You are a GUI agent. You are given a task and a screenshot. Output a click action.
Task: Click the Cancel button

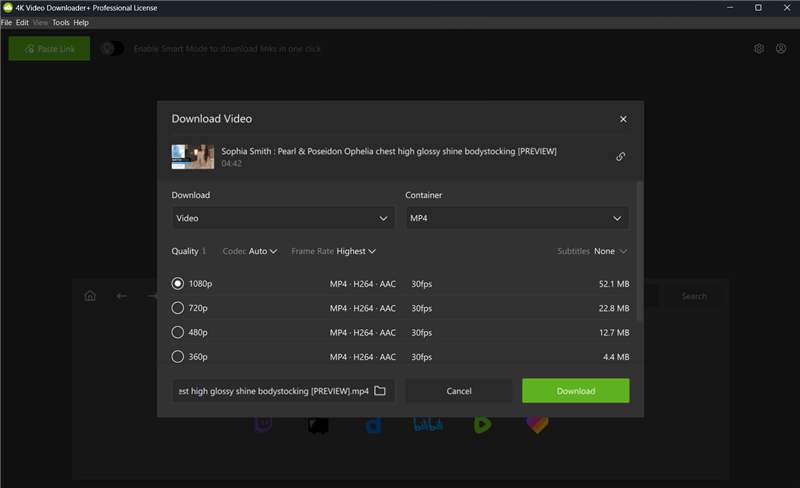point(459,391)
